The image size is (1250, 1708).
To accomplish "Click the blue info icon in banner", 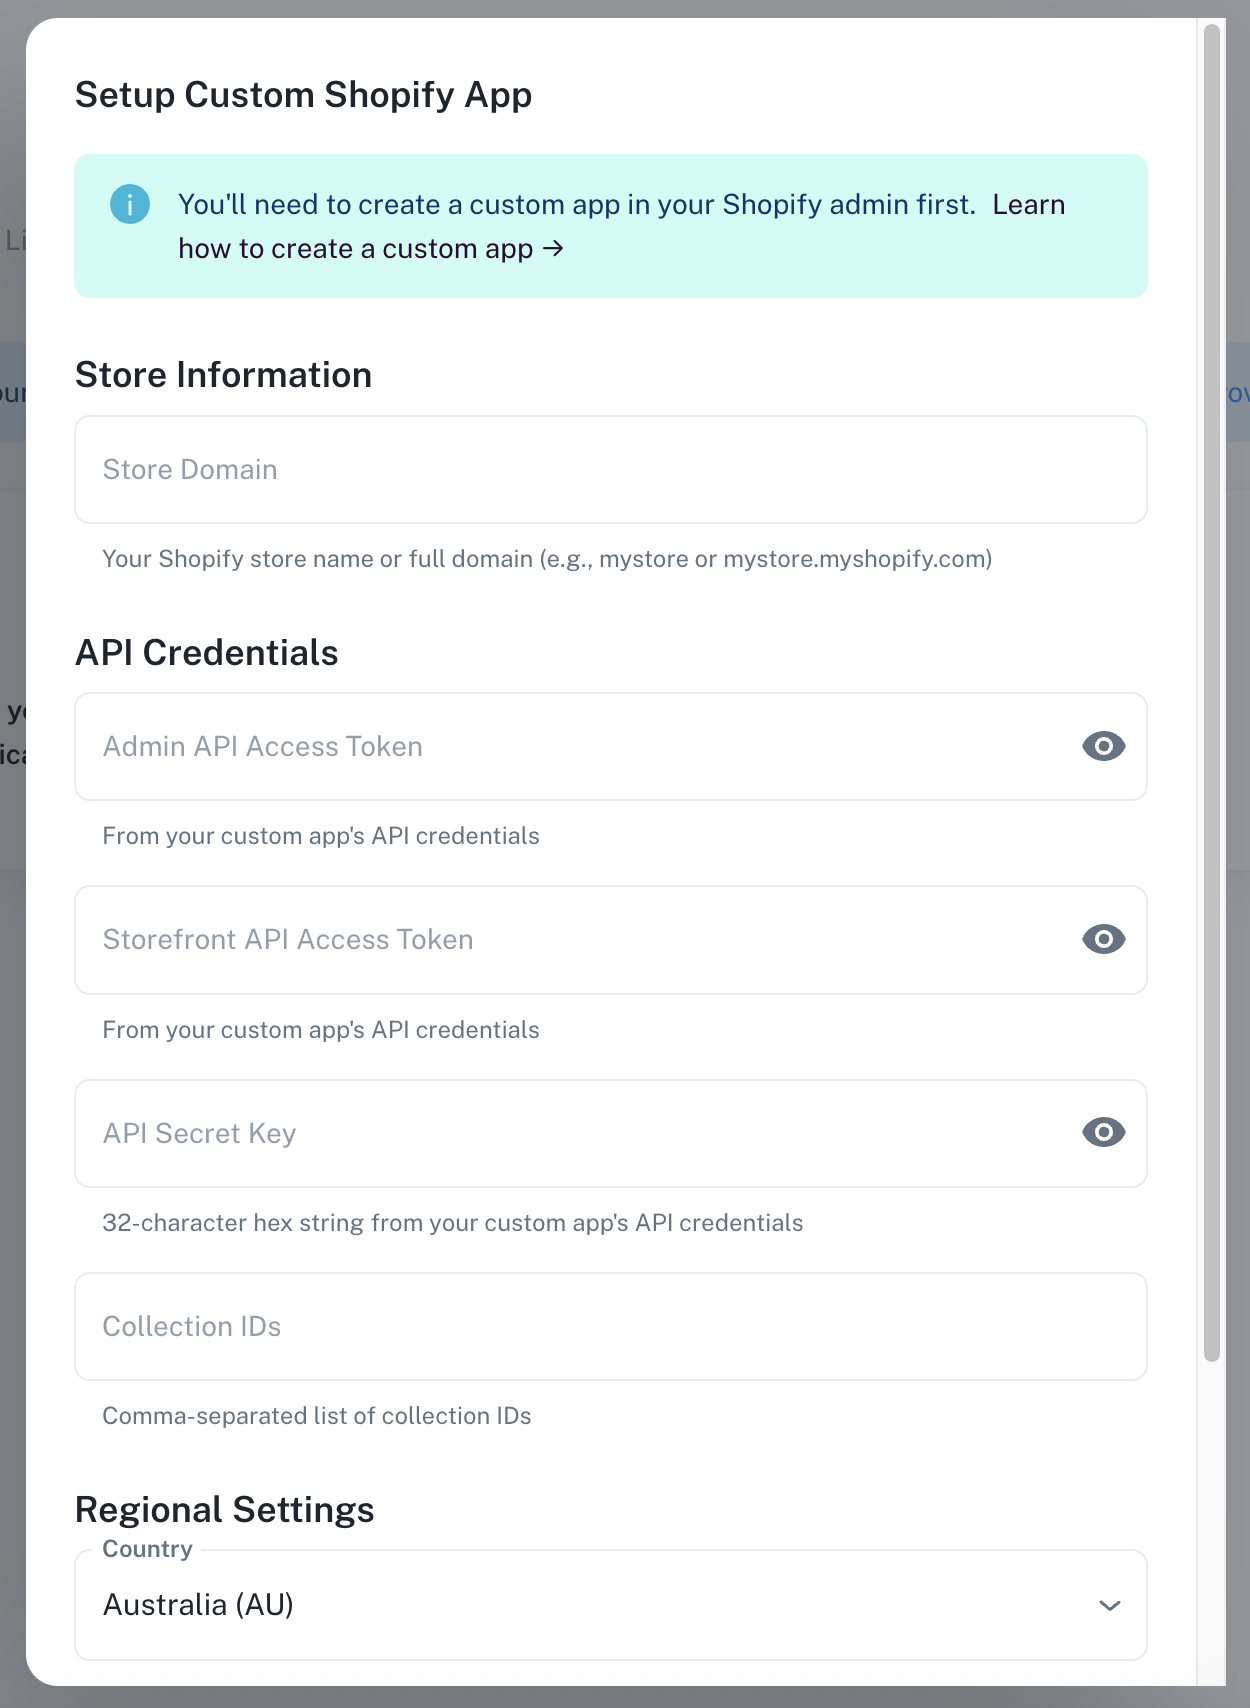I will pyautogui.click(x=130, y=204).
